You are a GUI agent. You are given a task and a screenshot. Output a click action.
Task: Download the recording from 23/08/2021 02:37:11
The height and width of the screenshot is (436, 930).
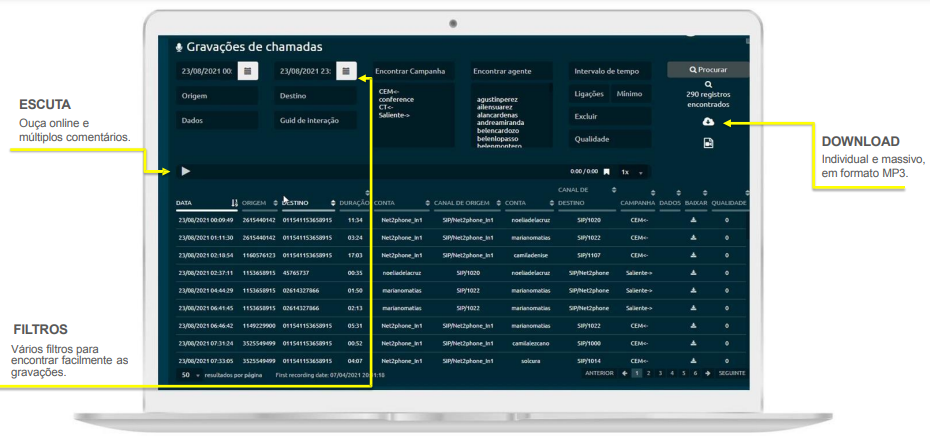[x=694, y=272]
